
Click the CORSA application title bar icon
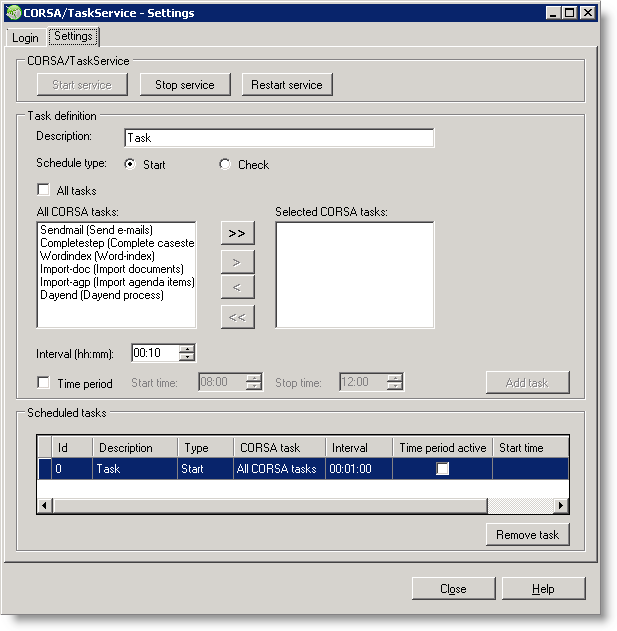point(14,13)
